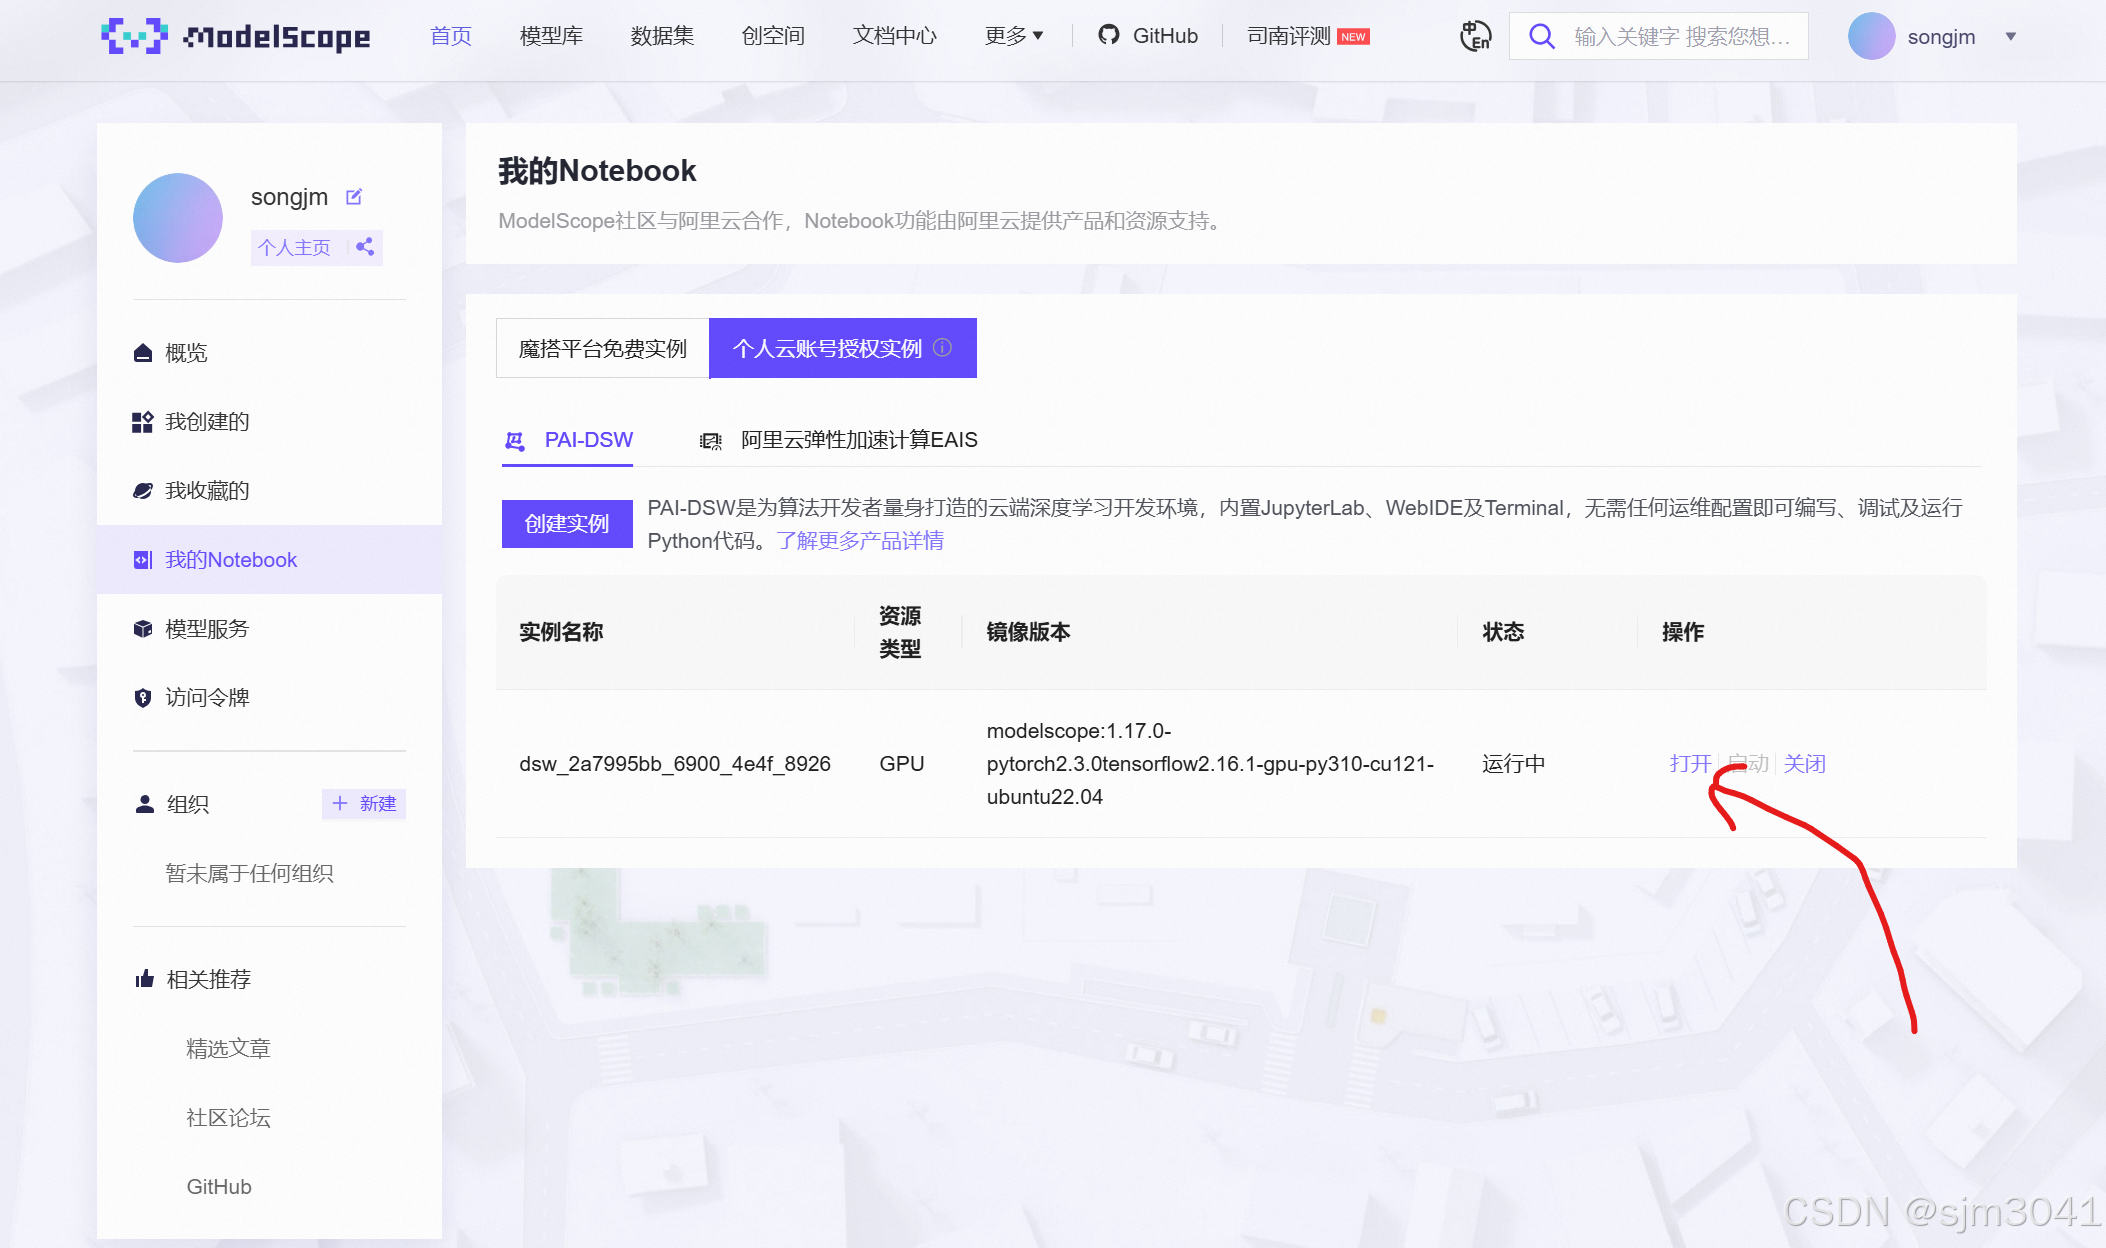Click the songjm avatar in top bar

(x=1871, y=36)
